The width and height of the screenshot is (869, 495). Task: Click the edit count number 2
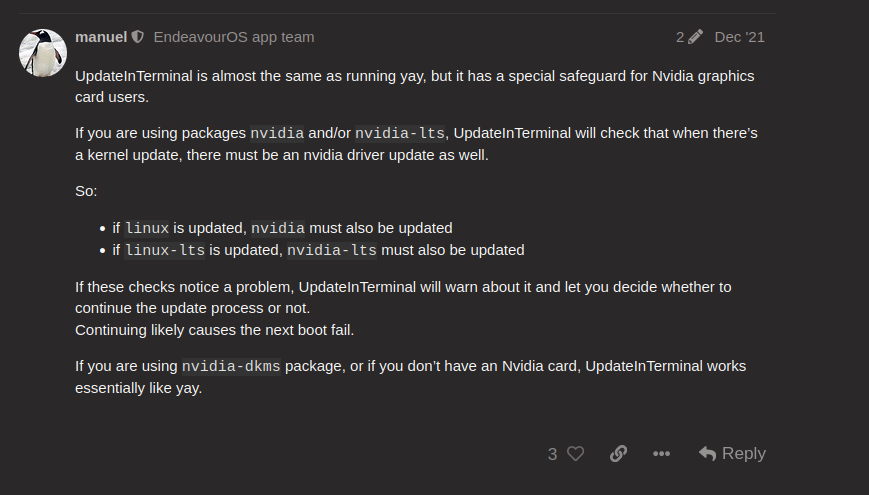680,37
